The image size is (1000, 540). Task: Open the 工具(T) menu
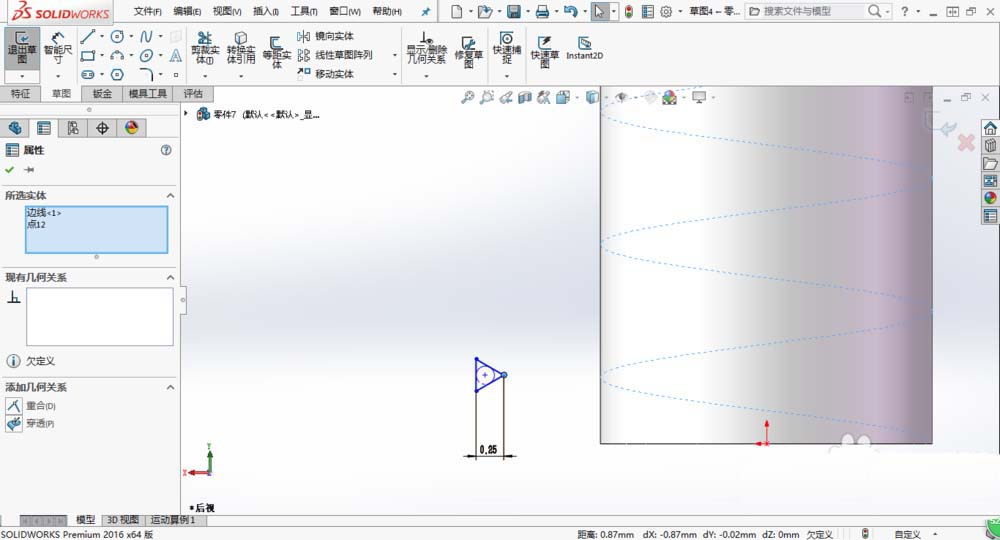point(304,11)
